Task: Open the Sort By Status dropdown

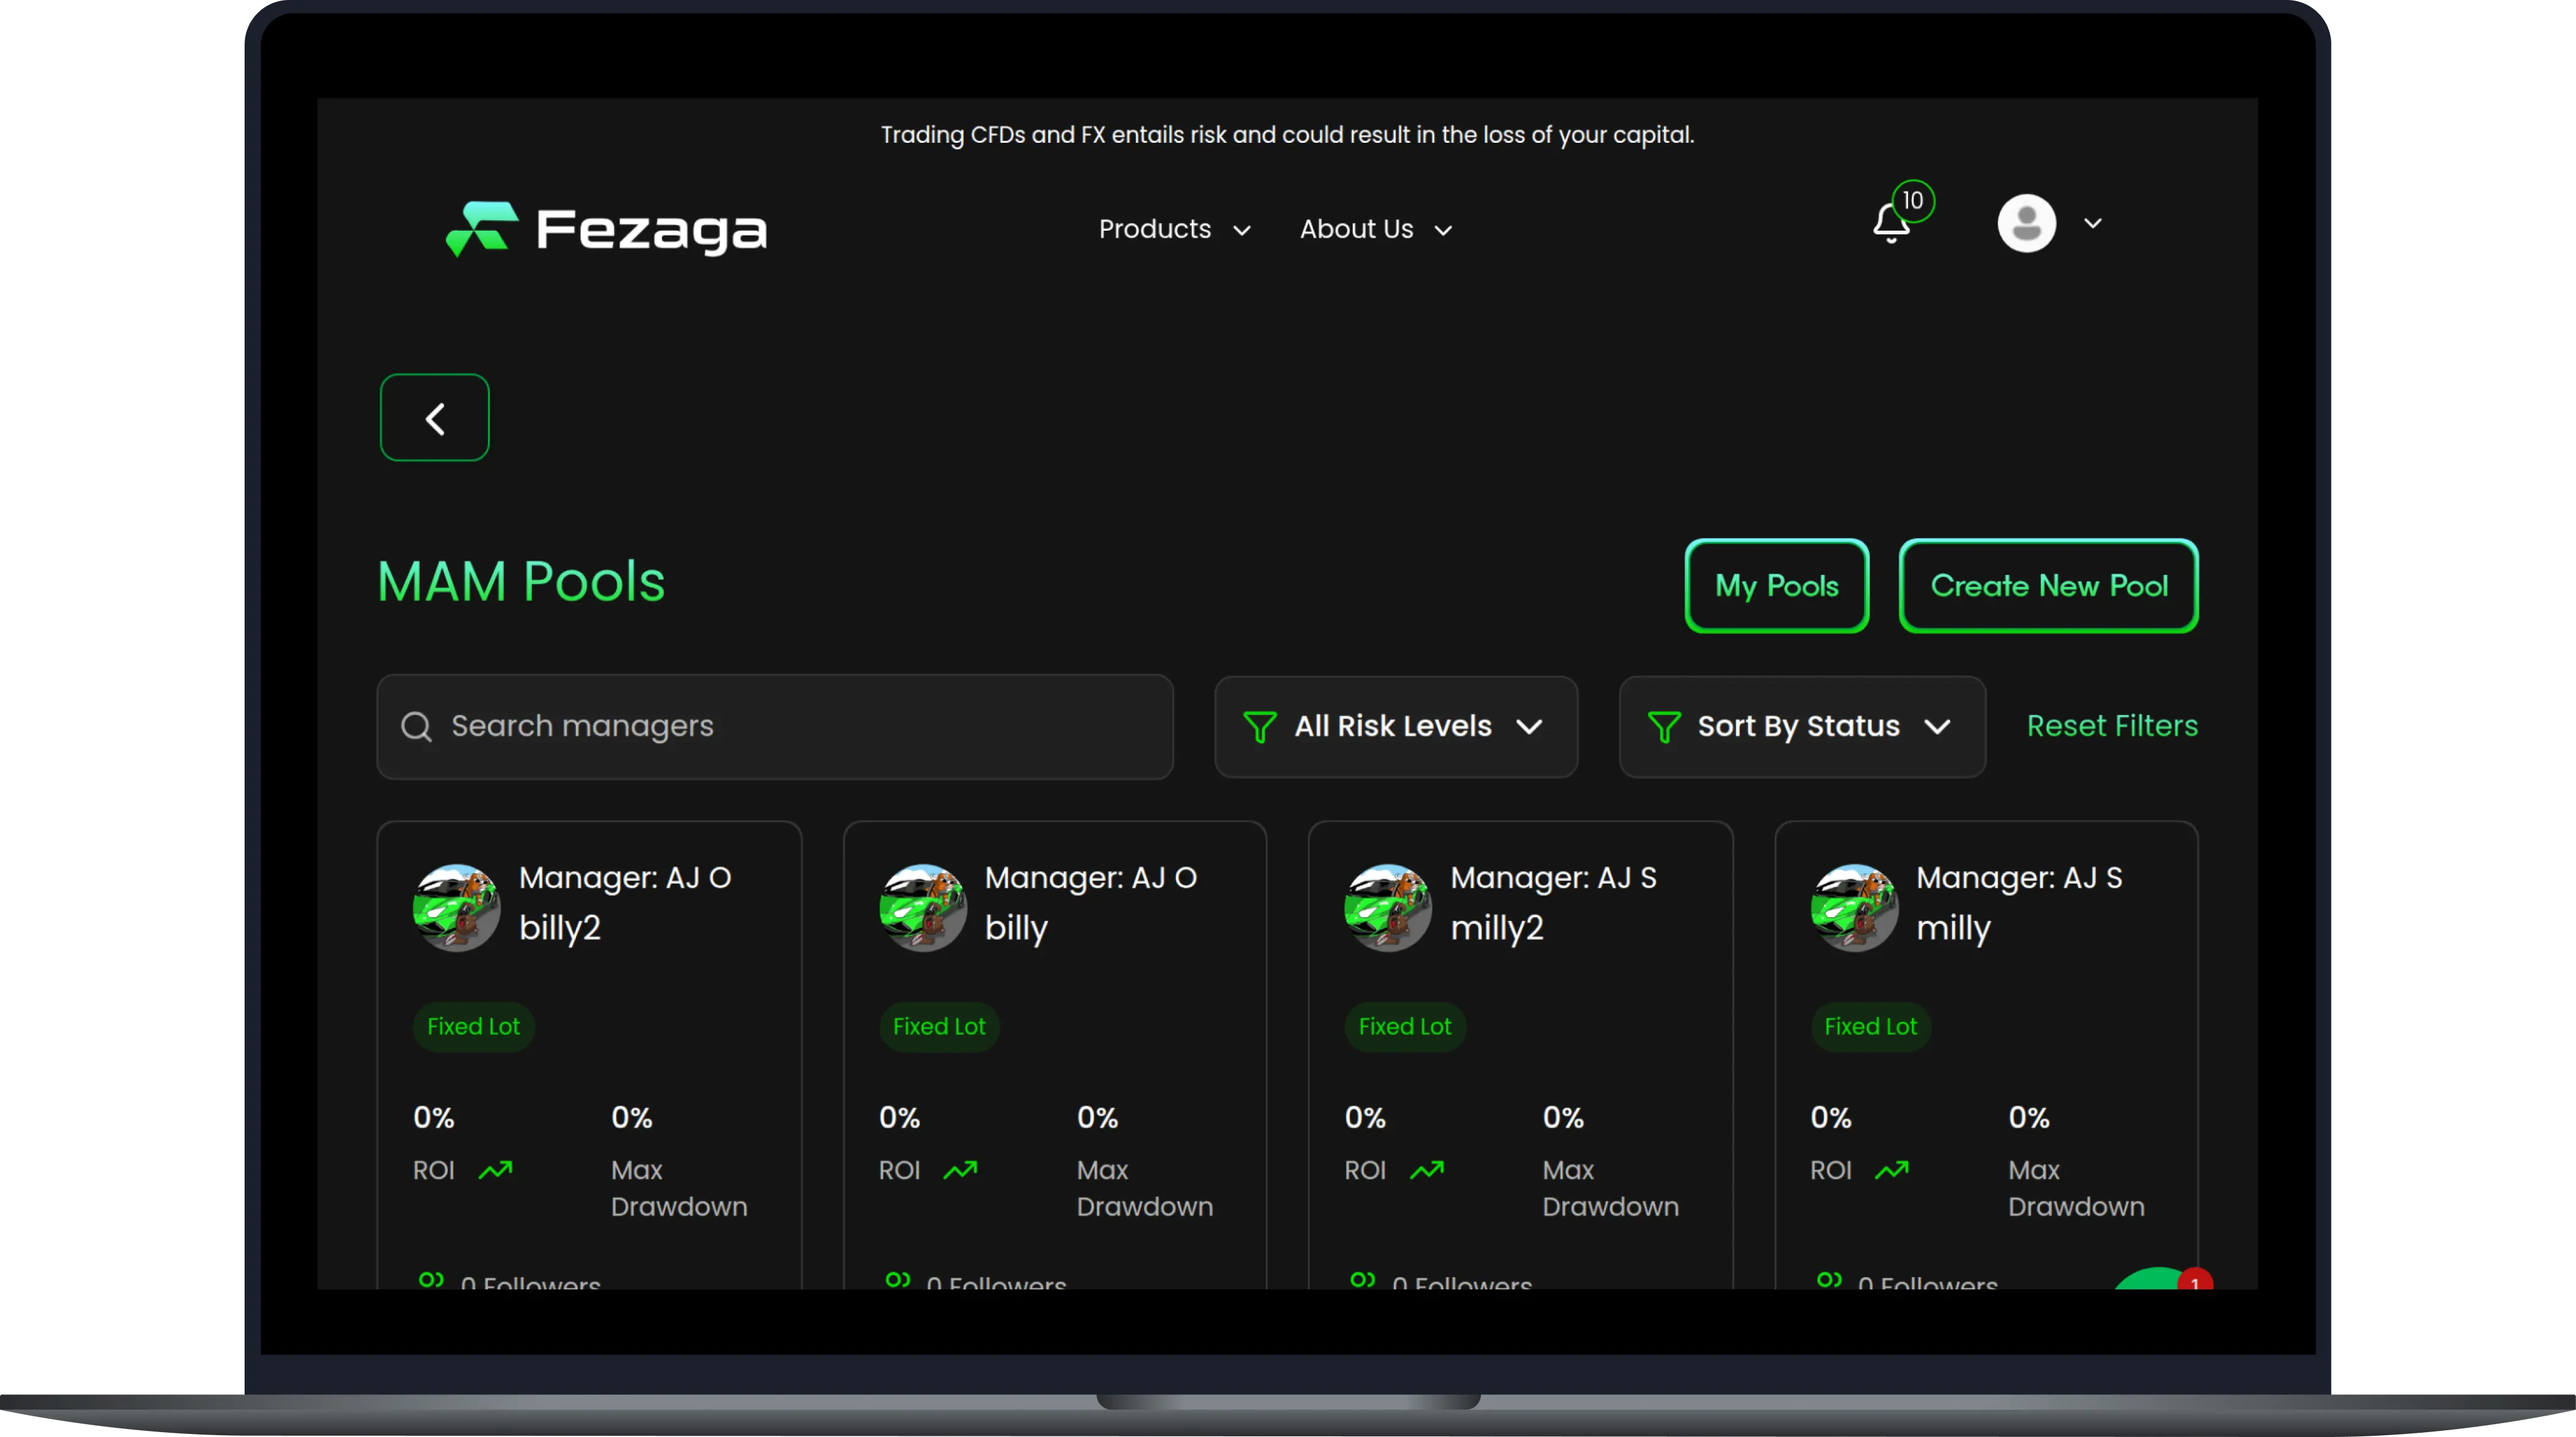Action: [x=1801, y=727]
